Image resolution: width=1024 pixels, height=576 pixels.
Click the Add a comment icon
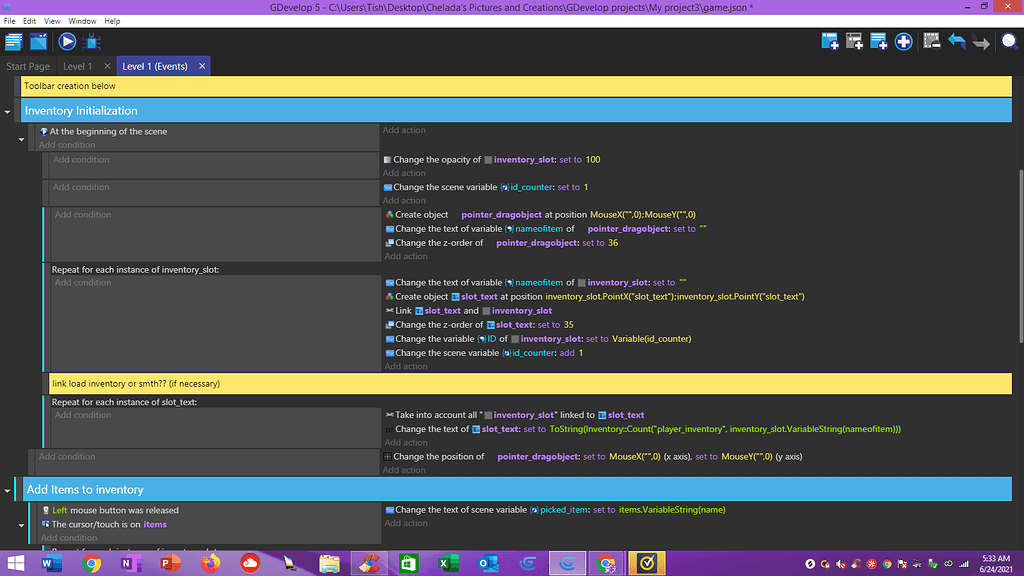click(879, 41)
